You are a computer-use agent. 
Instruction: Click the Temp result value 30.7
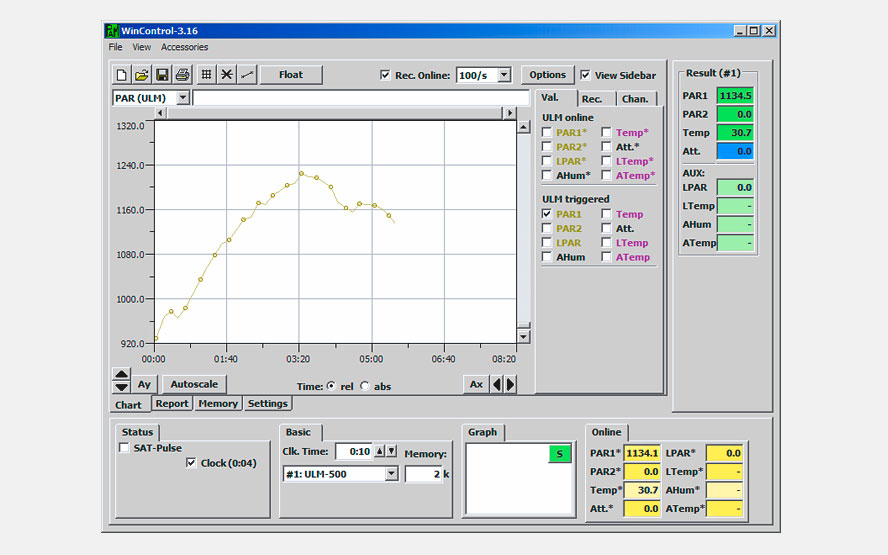[x=735, y=133]
